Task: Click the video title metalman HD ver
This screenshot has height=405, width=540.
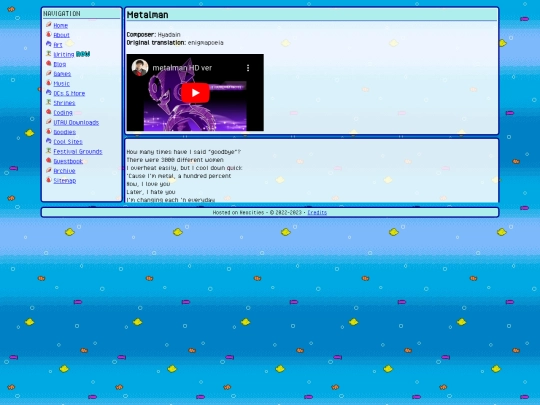Action: 182,68
